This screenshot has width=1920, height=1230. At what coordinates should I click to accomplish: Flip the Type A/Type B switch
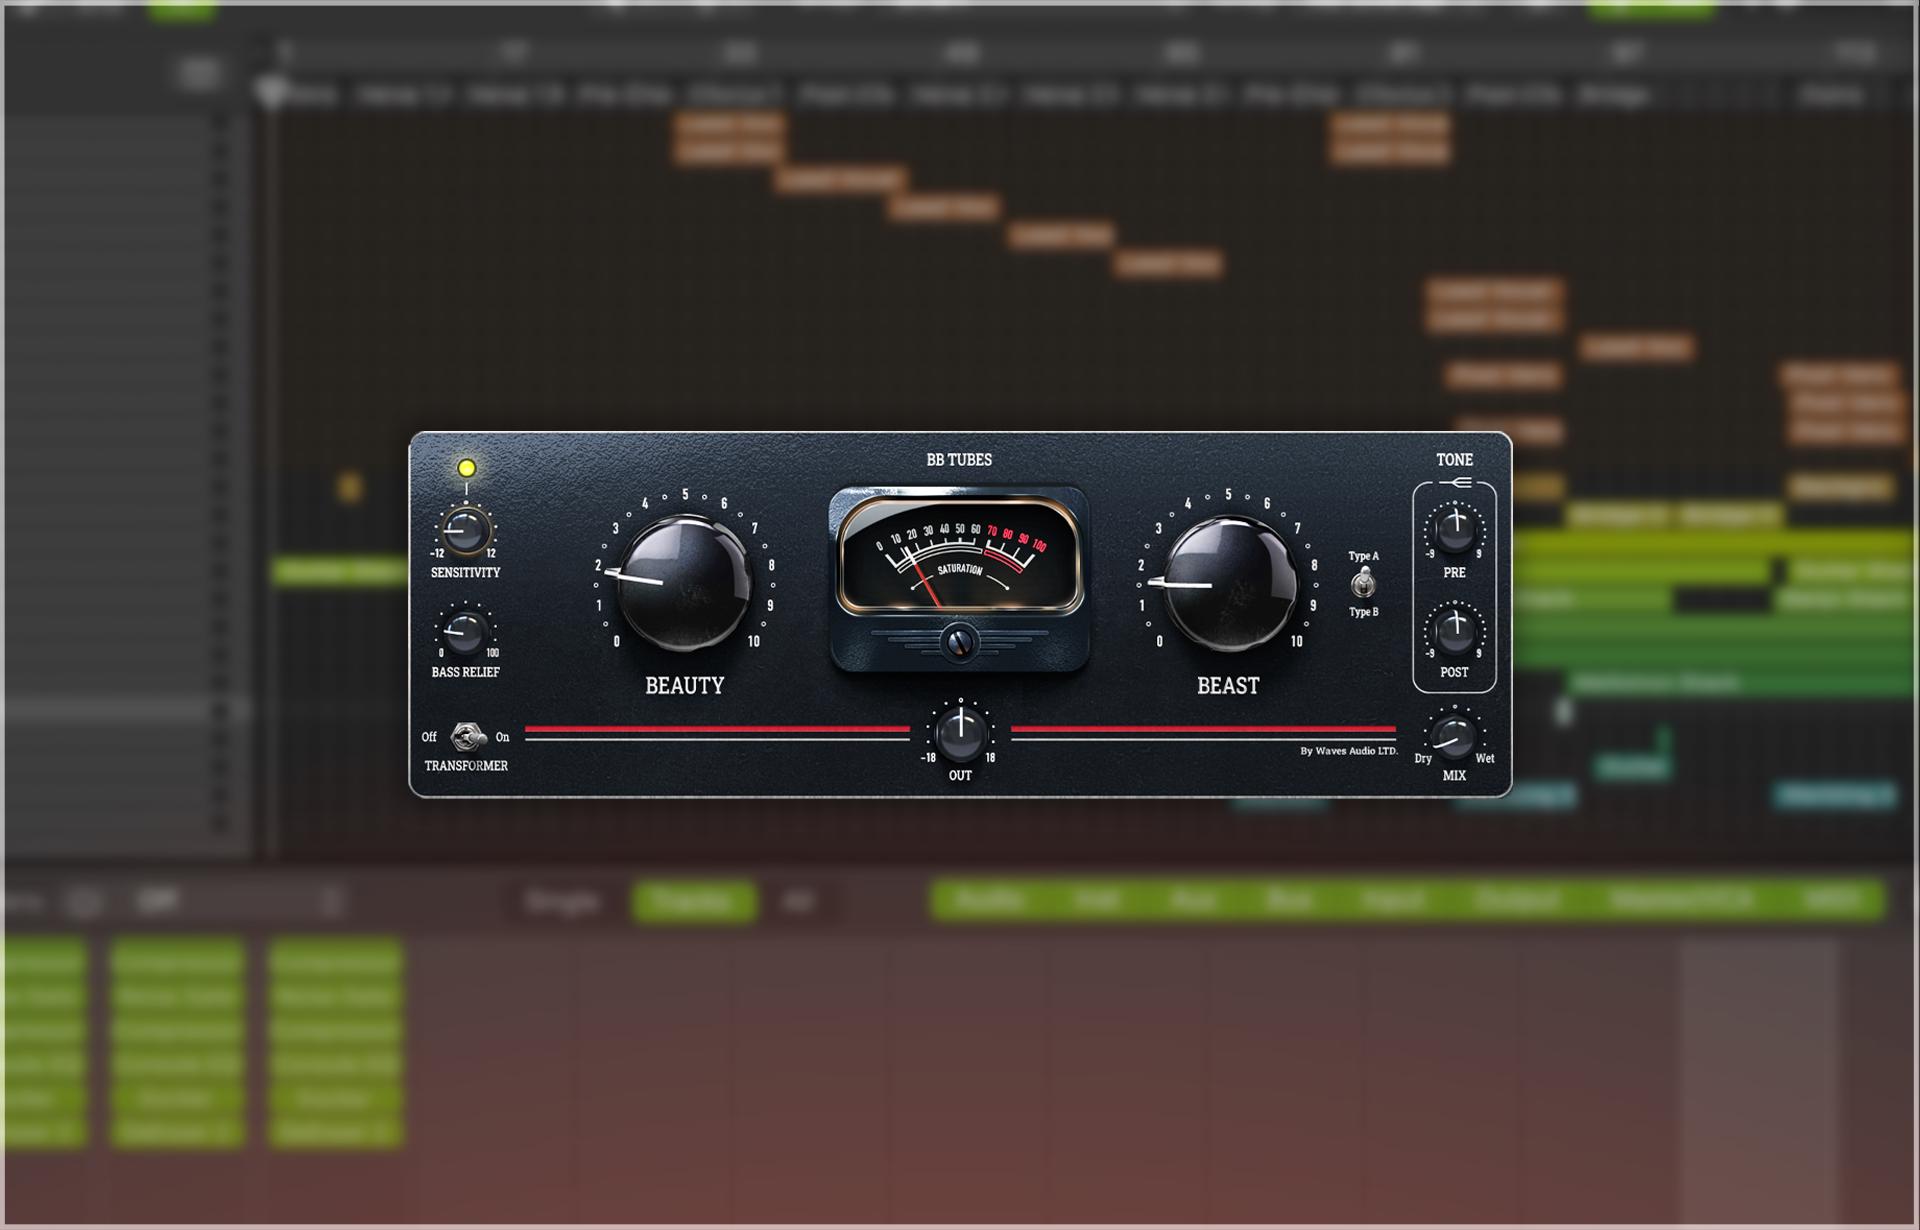[1362, 583]
